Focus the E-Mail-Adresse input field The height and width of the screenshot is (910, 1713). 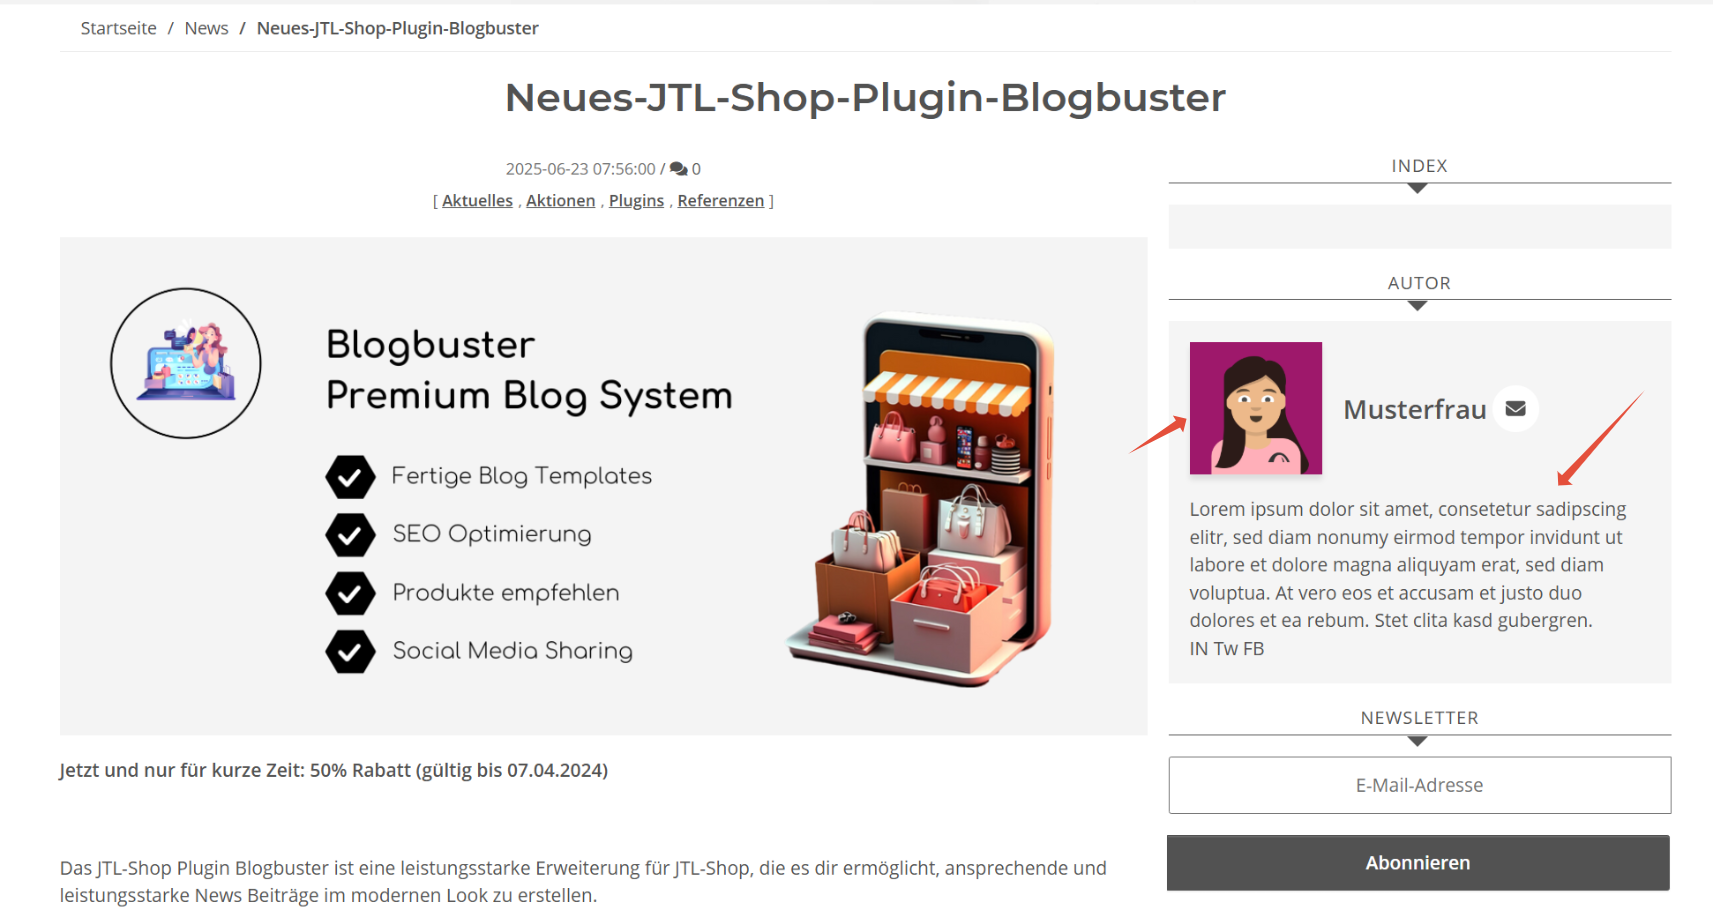[x=1419, y=785]
